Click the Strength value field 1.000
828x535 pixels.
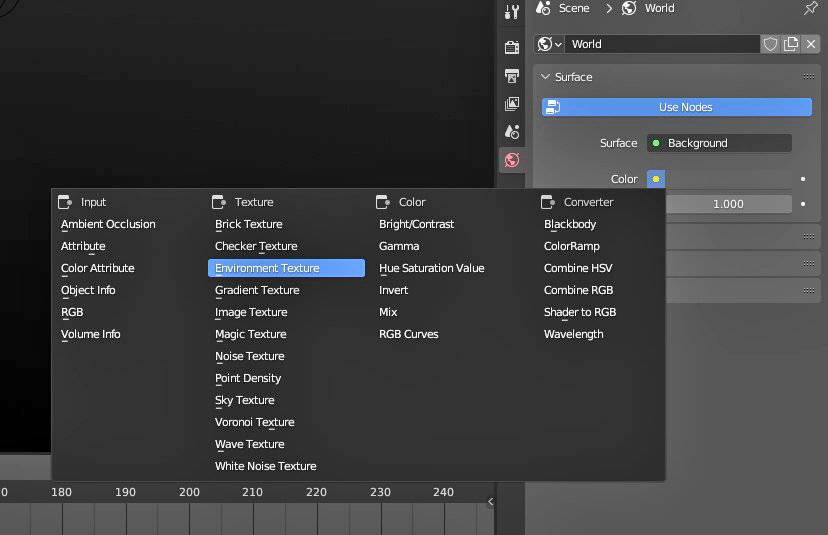point(728,204)
